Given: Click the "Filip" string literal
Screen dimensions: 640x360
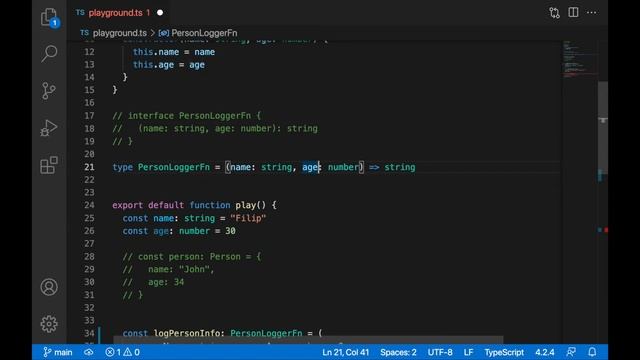Looking at the screenshot, I should point(248,218).
